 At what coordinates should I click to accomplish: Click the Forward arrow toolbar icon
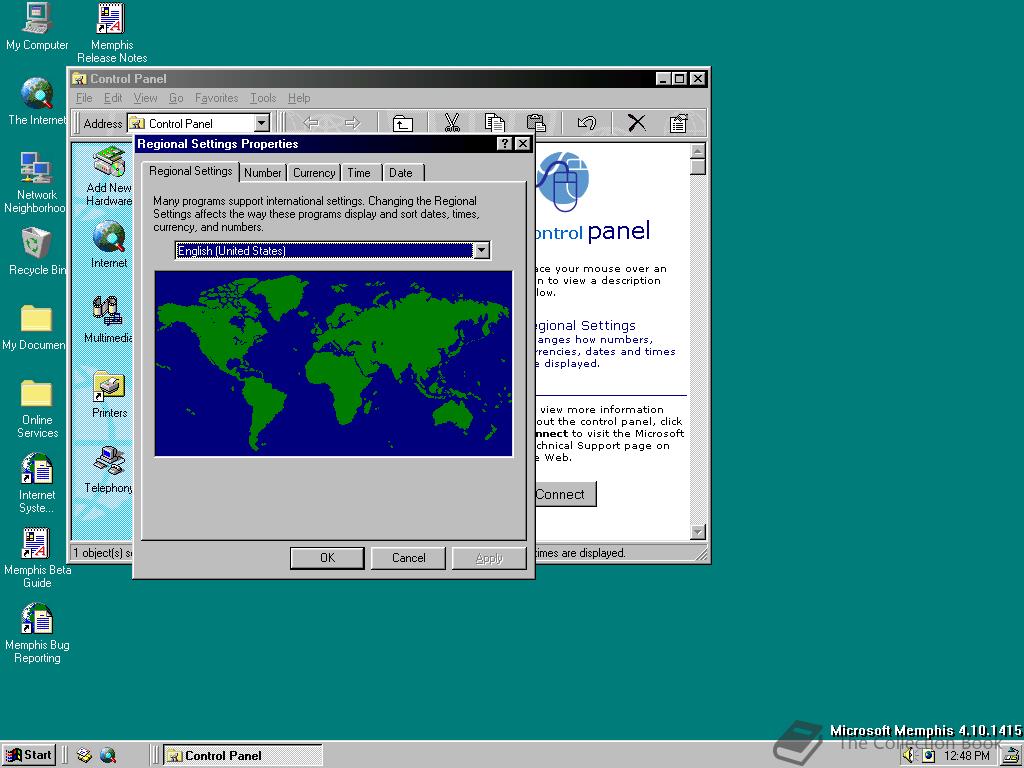pos(353,123)
